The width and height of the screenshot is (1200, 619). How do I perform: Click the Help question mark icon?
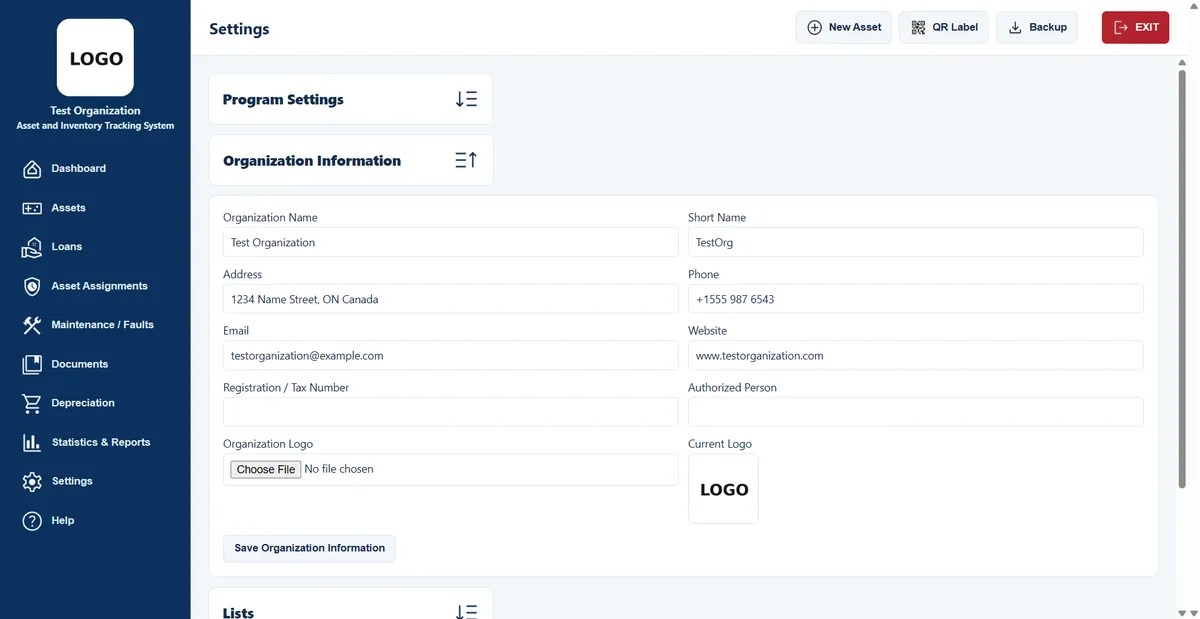(32, 520)
